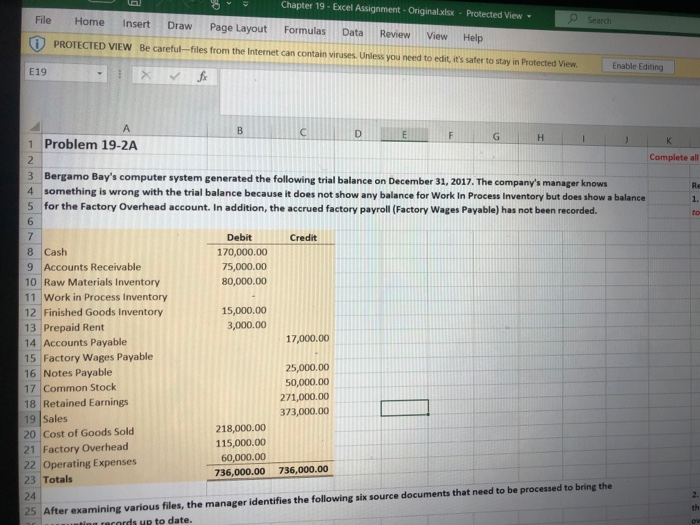Expand the Protected View title dropdown

point(529,16)
